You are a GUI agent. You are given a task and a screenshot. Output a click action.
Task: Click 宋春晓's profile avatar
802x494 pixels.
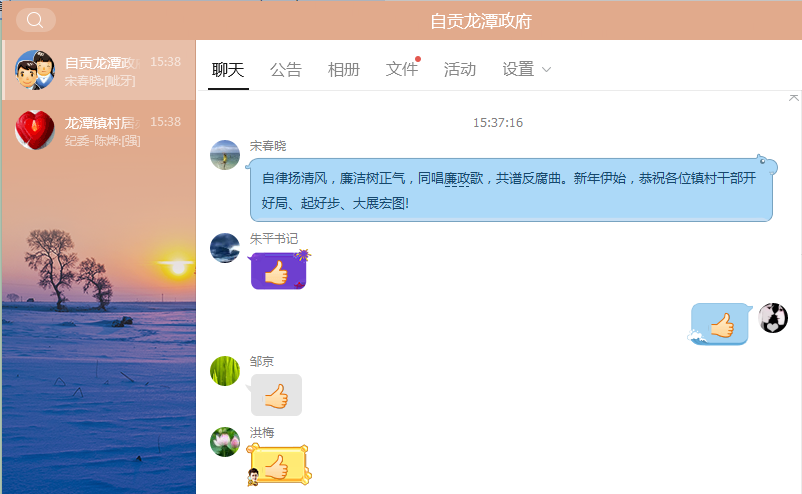[x=225, y=155]
